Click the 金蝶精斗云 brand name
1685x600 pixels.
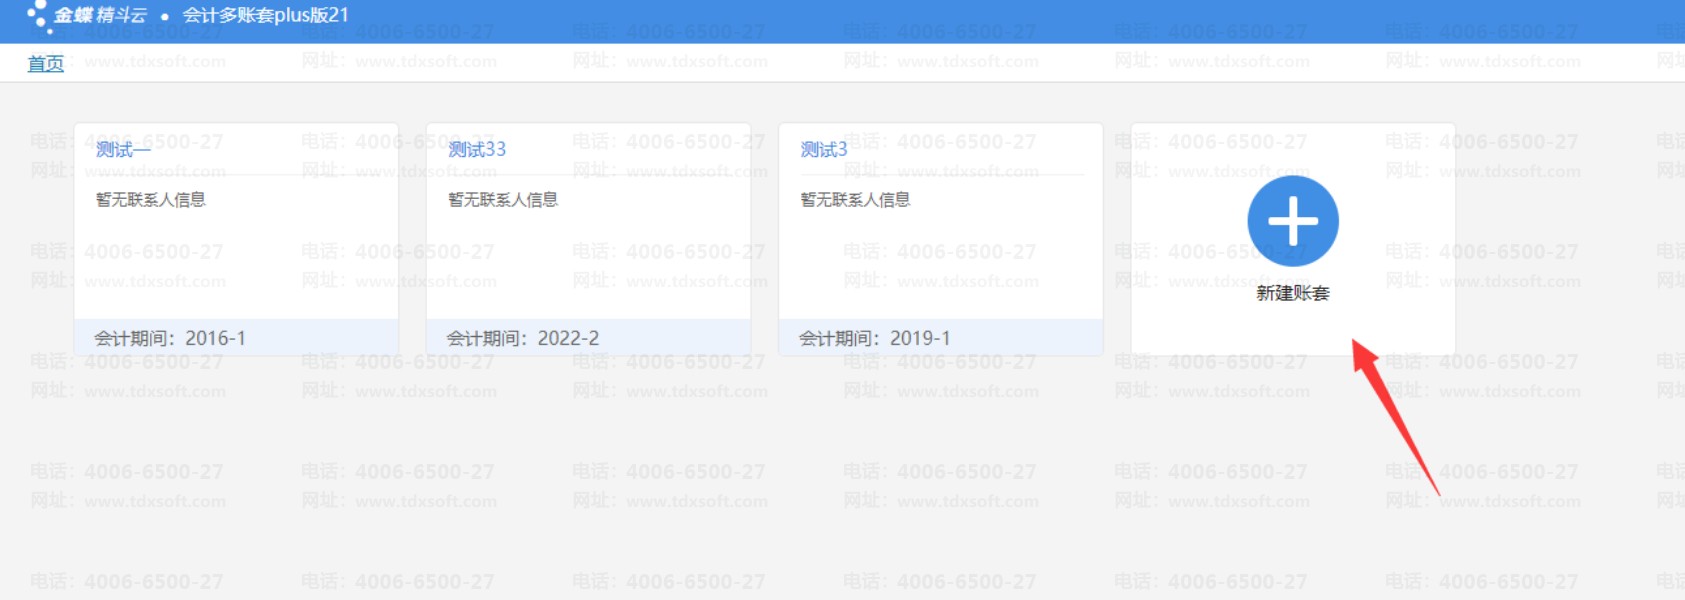point(100,15)
